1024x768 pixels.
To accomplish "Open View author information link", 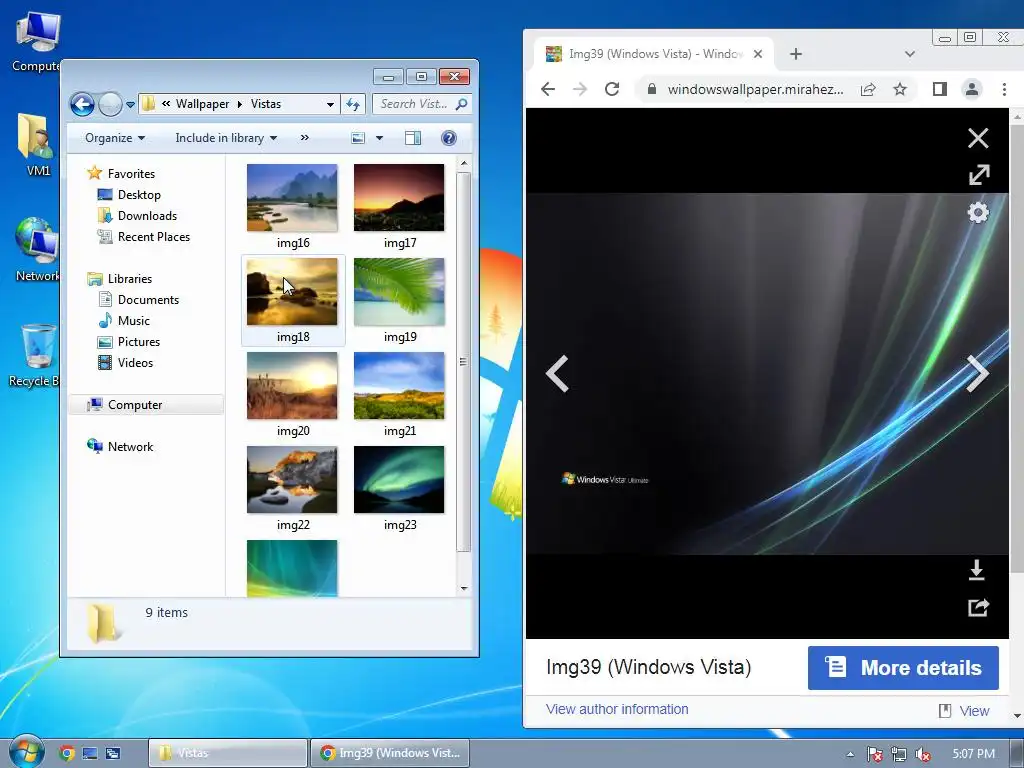I will [617, 709].
